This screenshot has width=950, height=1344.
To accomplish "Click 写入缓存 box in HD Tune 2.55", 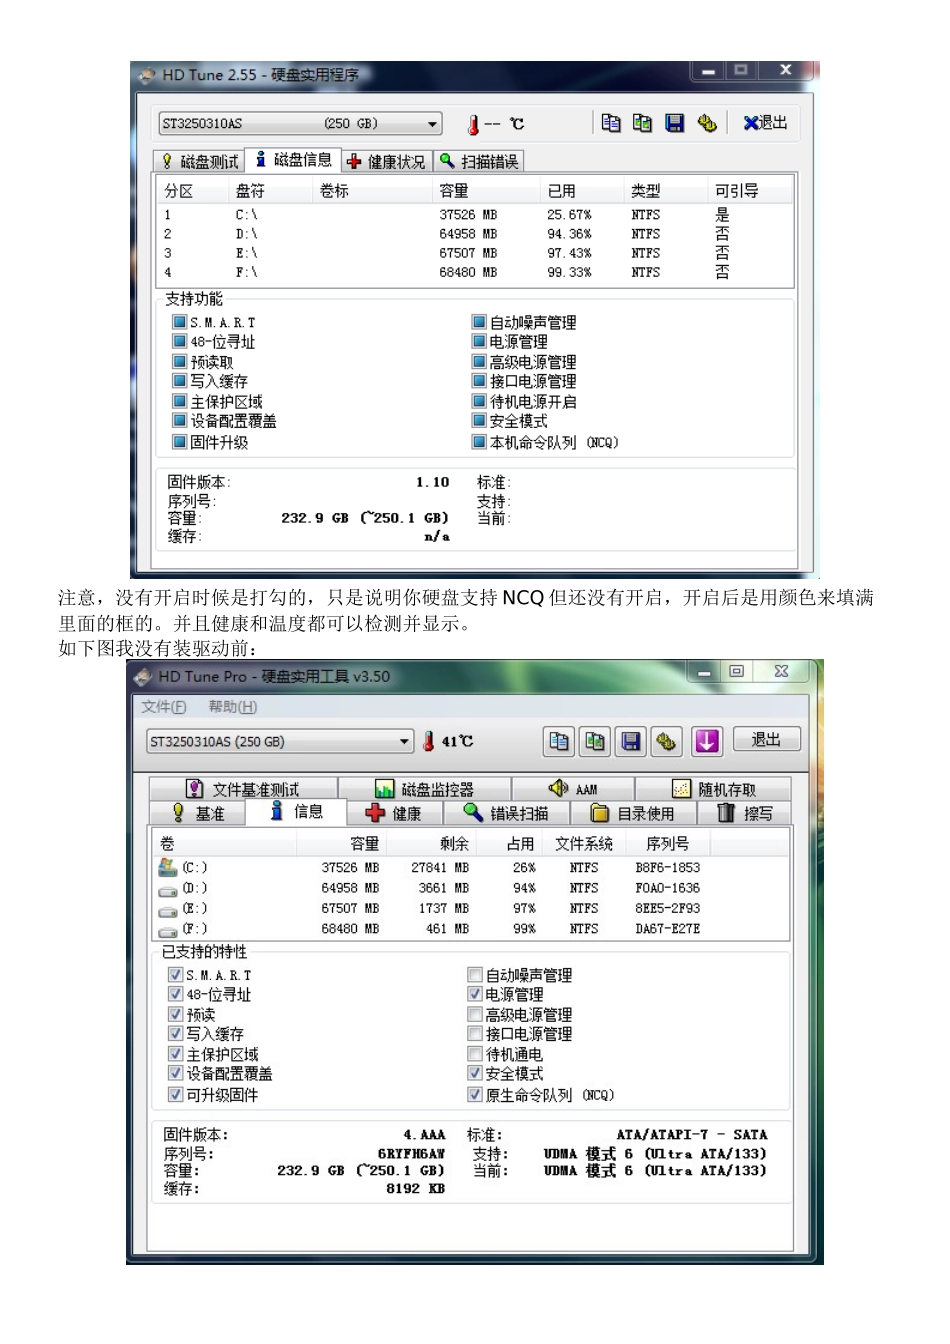I will [180, 381].
